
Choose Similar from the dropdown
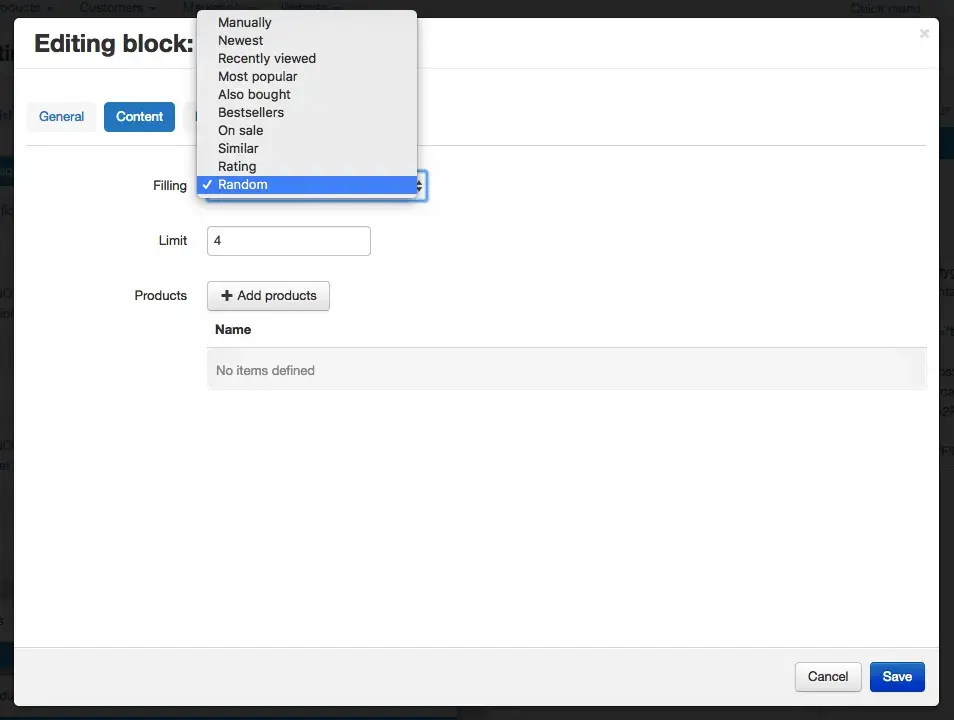238,148
